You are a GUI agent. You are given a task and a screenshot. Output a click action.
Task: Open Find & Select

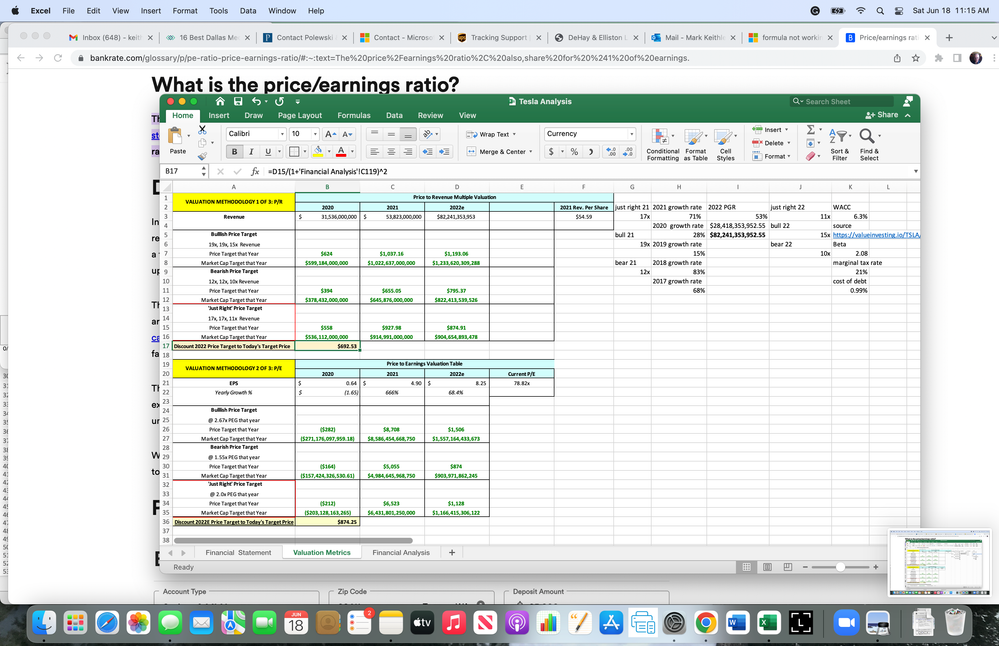pyautogui.click(x=866, y=138)
